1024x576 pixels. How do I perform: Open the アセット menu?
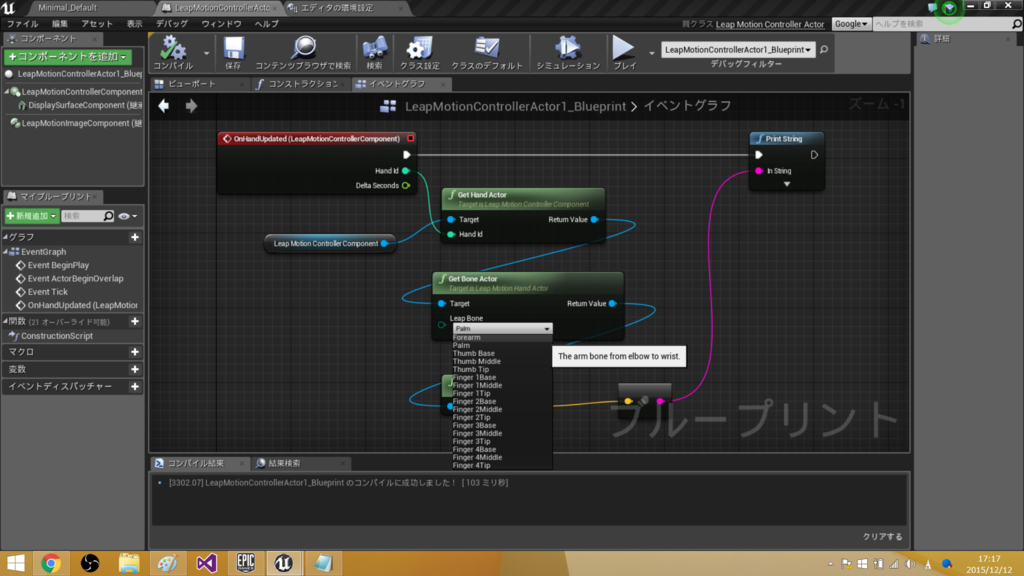tap(97, 24)
